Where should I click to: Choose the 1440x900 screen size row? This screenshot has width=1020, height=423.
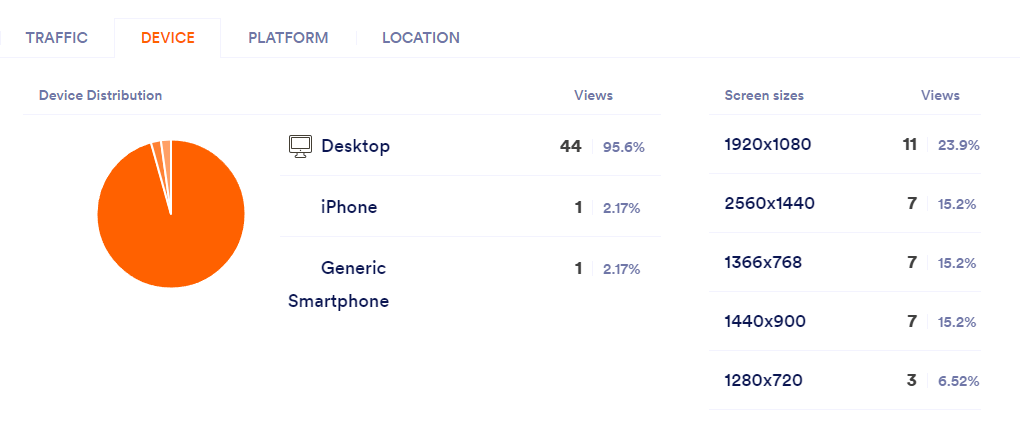coord(765,322)
